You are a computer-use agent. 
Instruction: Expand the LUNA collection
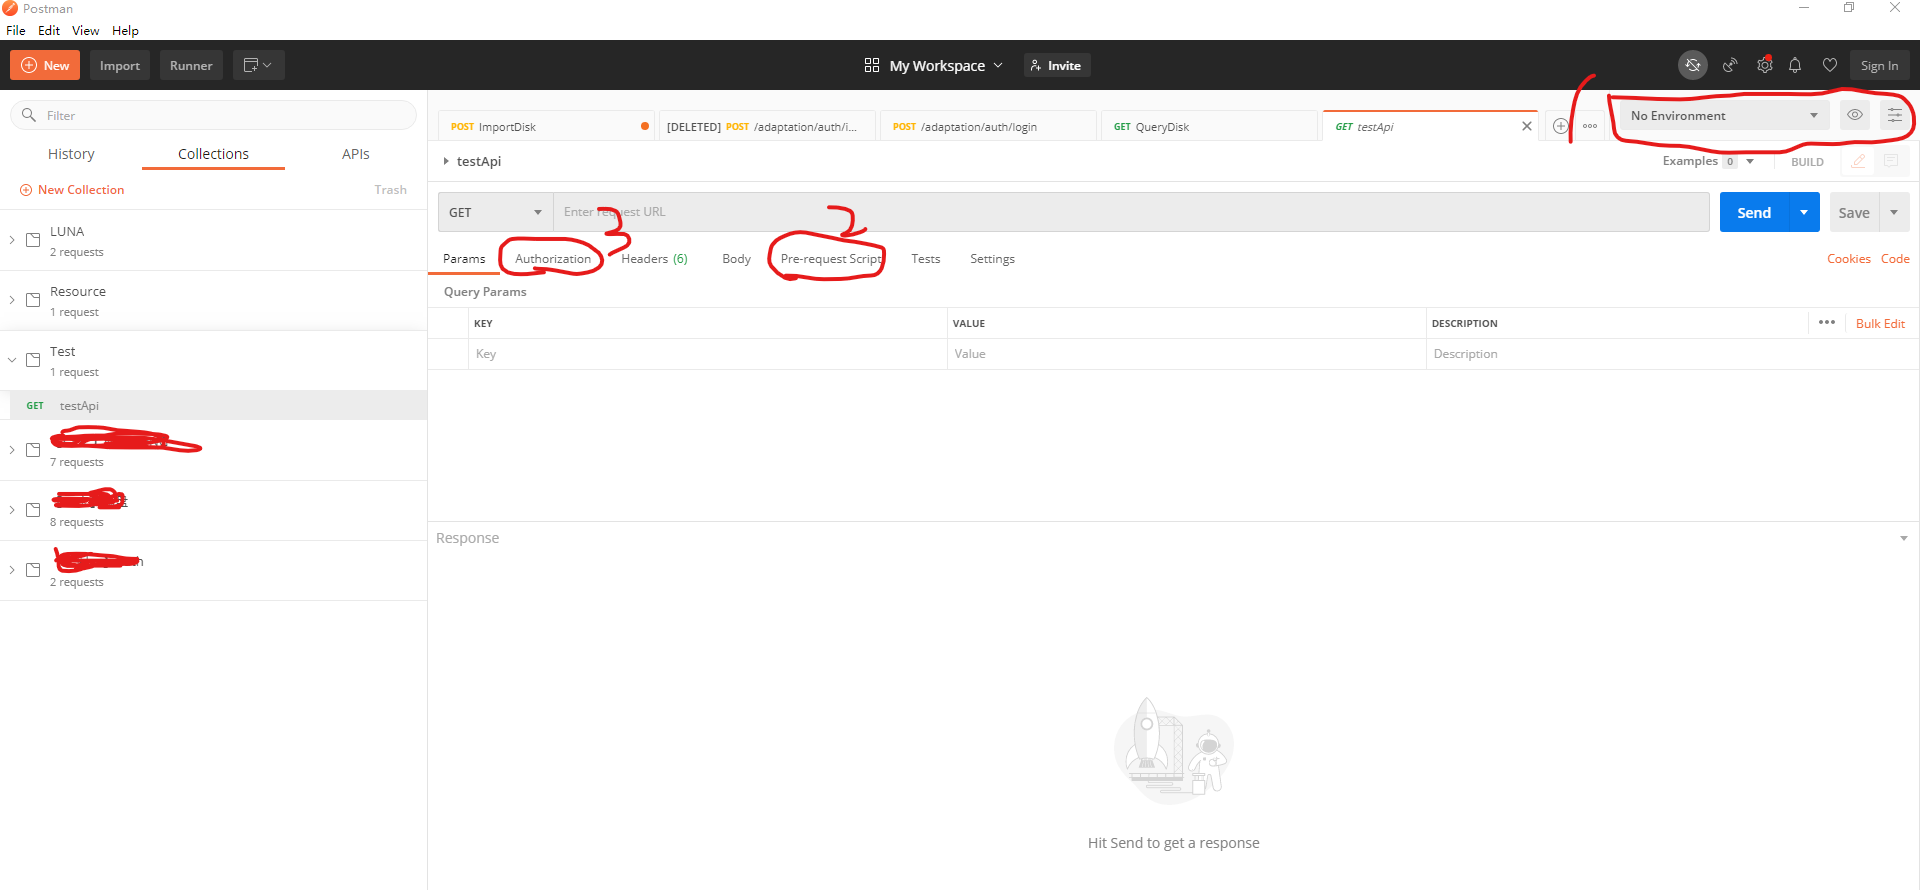12,240
